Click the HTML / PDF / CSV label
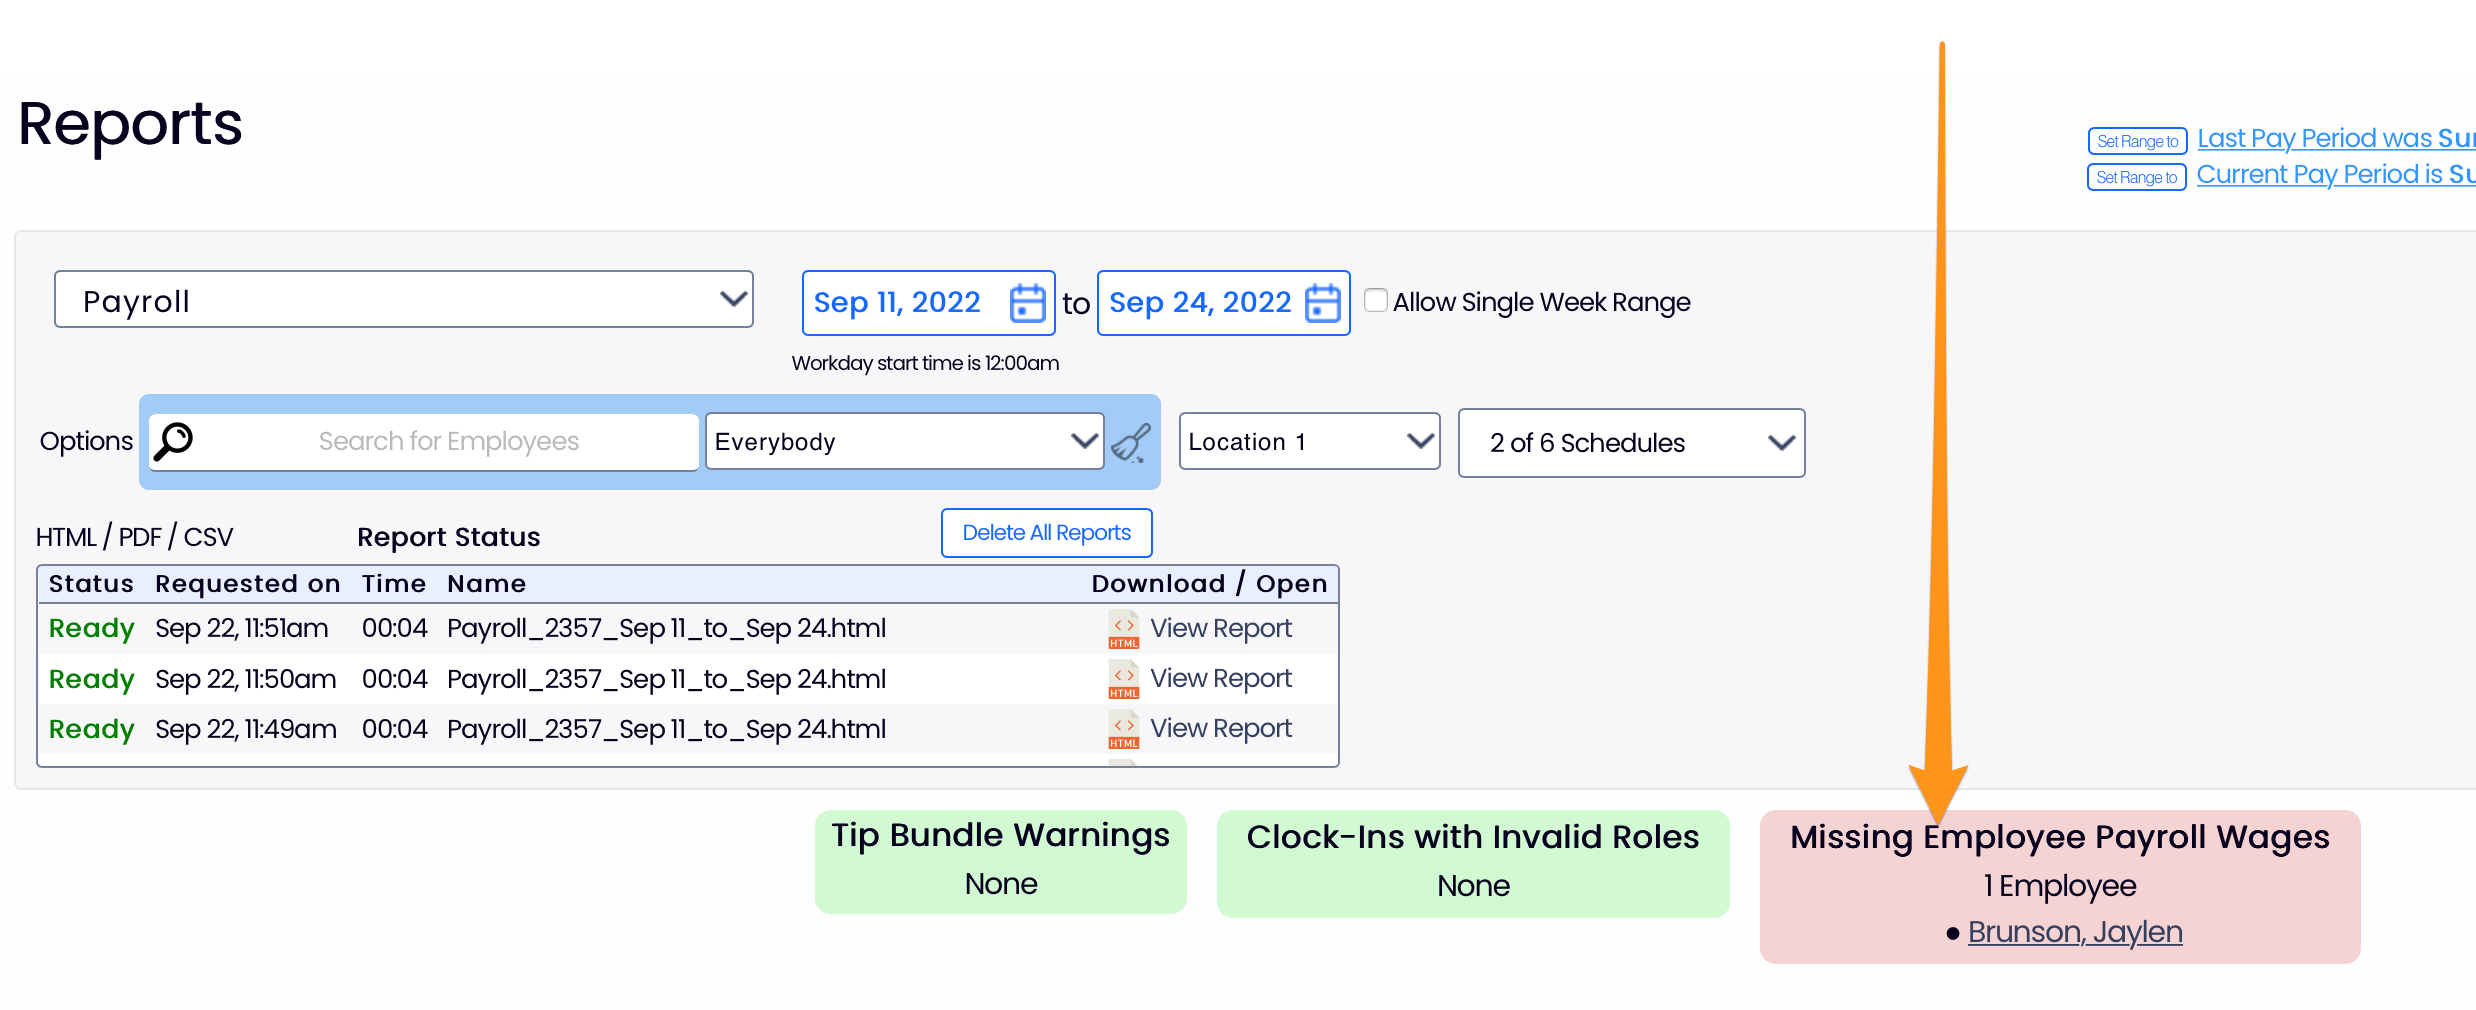The width and height of the screenshot is (2476, 1010). click(134, 537)
